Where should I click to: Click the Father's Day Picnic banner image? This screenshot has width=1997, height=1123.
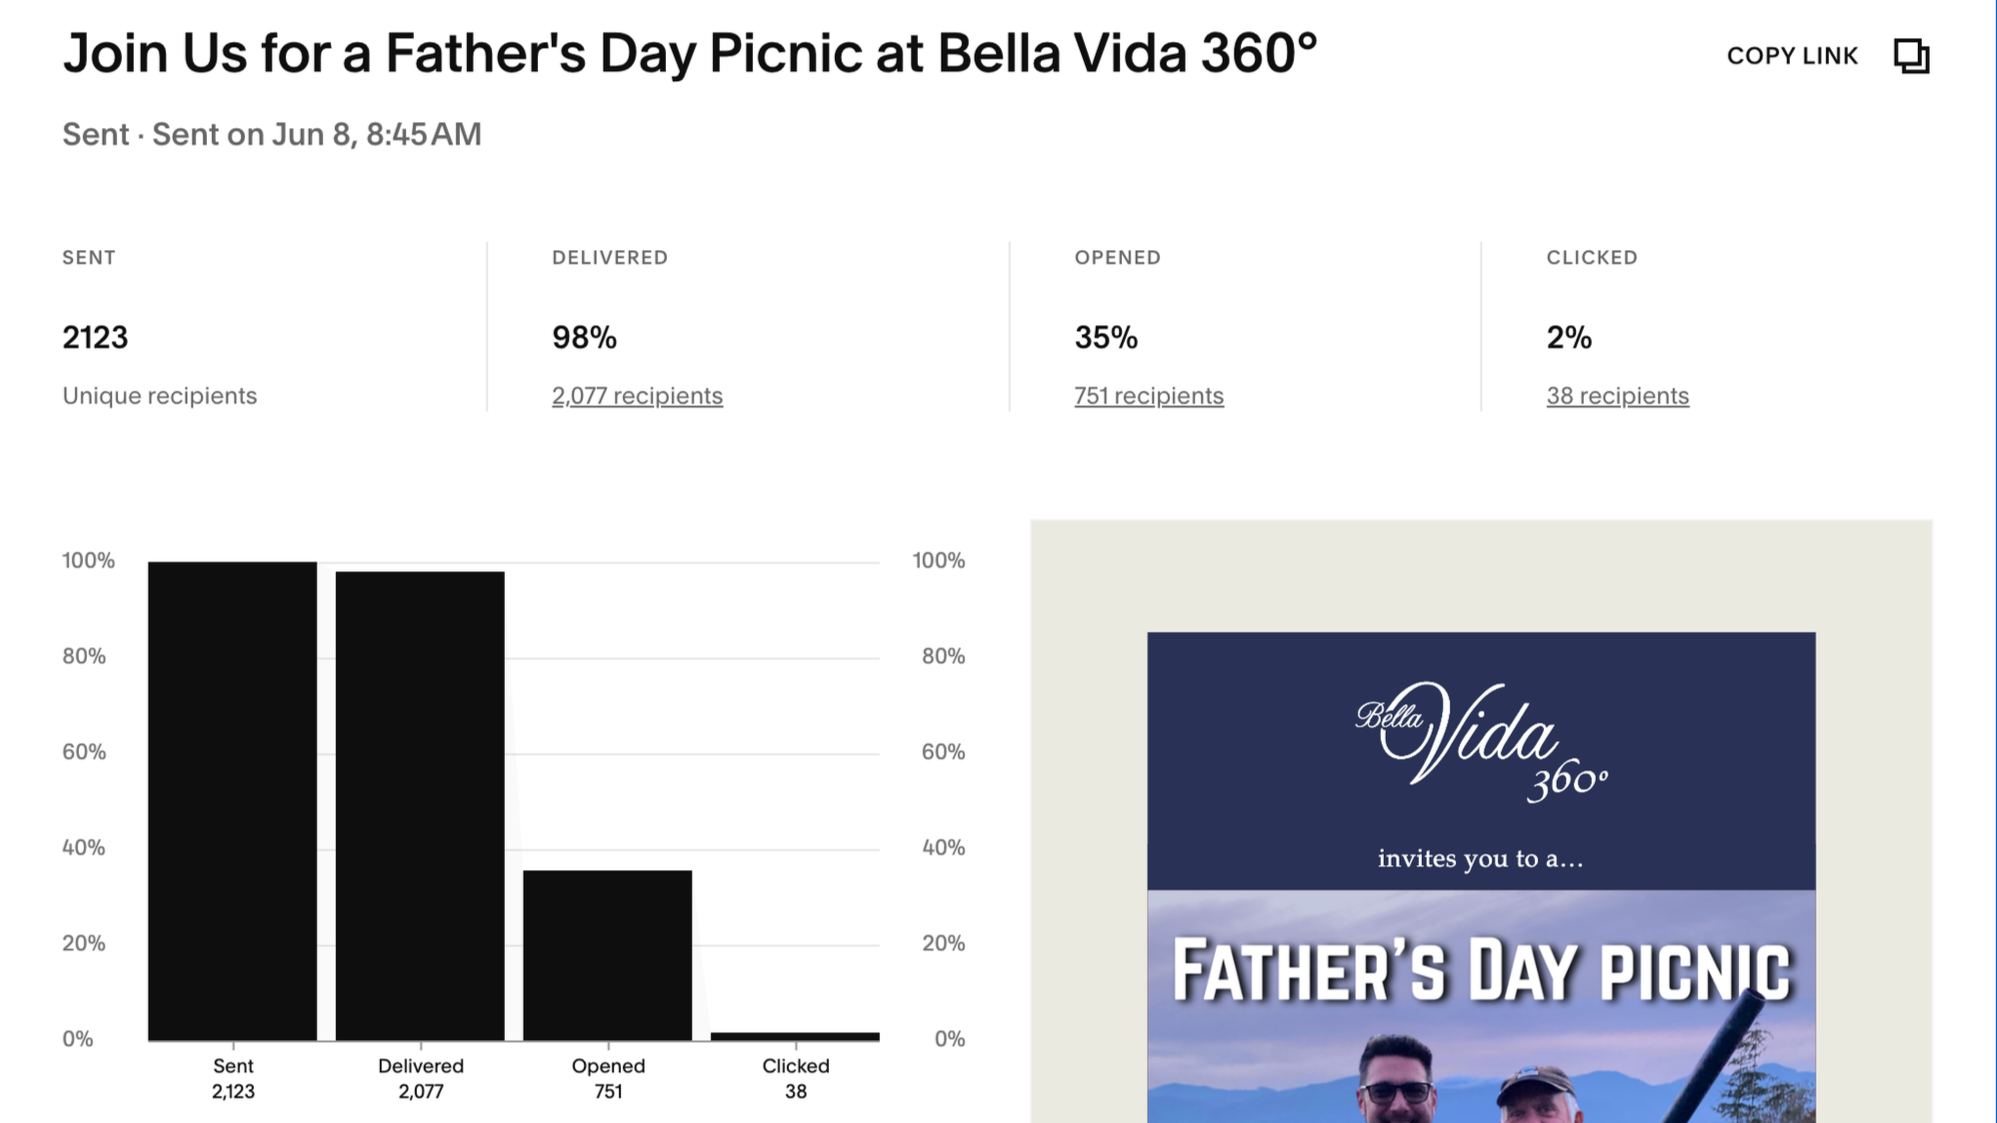1481,1006
